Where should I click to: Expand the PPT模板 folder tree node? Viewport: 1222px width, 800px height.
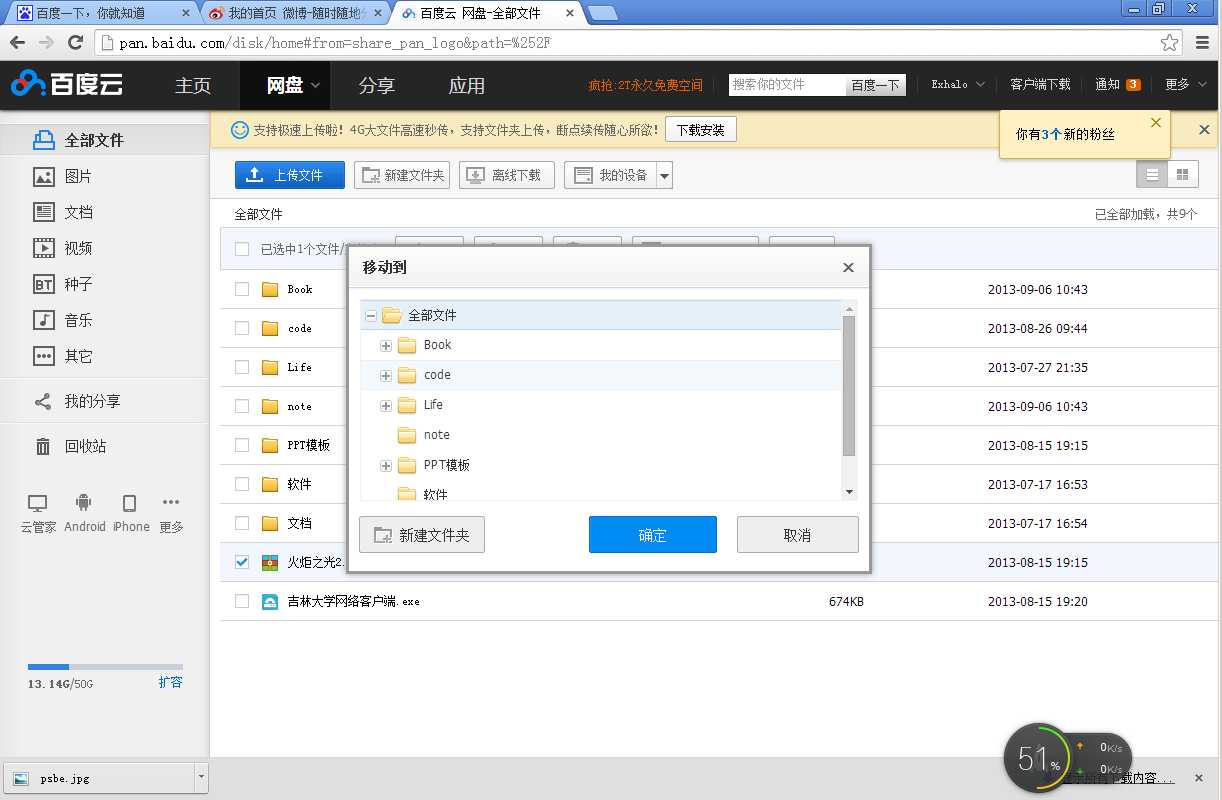click(x=386, y=465)
